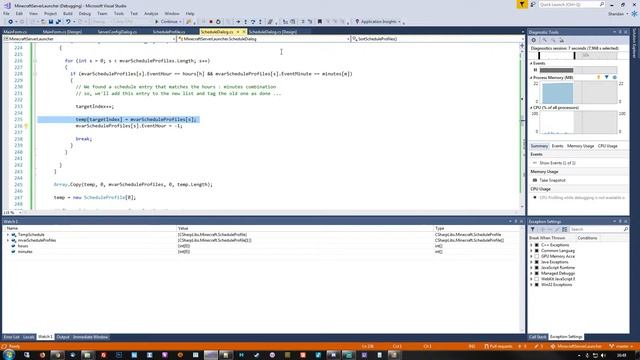The height and width of the screenshot is (360, 640).
Task: Click the notifications flag icon
Action: click(x=522, y=4)
